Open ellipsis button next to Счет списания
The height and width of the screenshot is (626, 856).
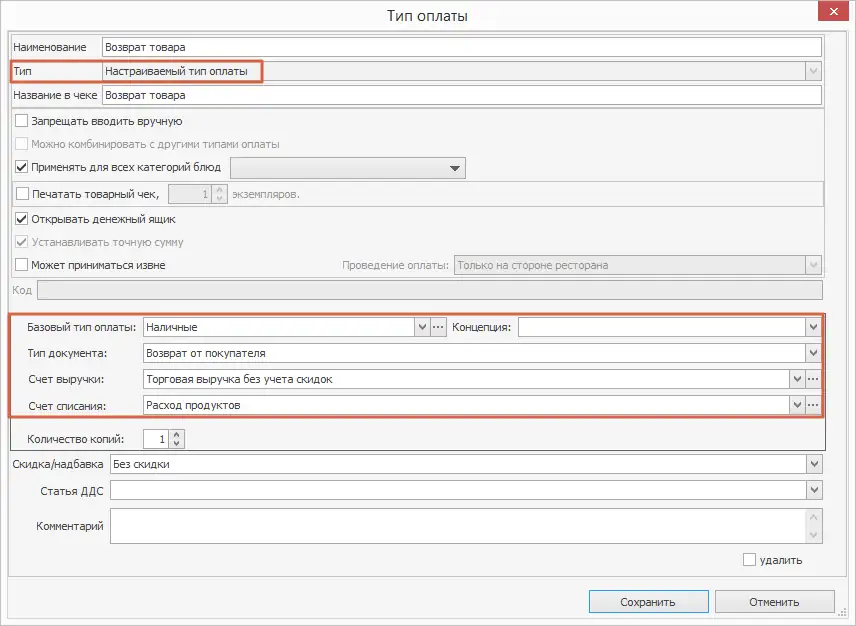pyautogui.click(x=813, y=405)
